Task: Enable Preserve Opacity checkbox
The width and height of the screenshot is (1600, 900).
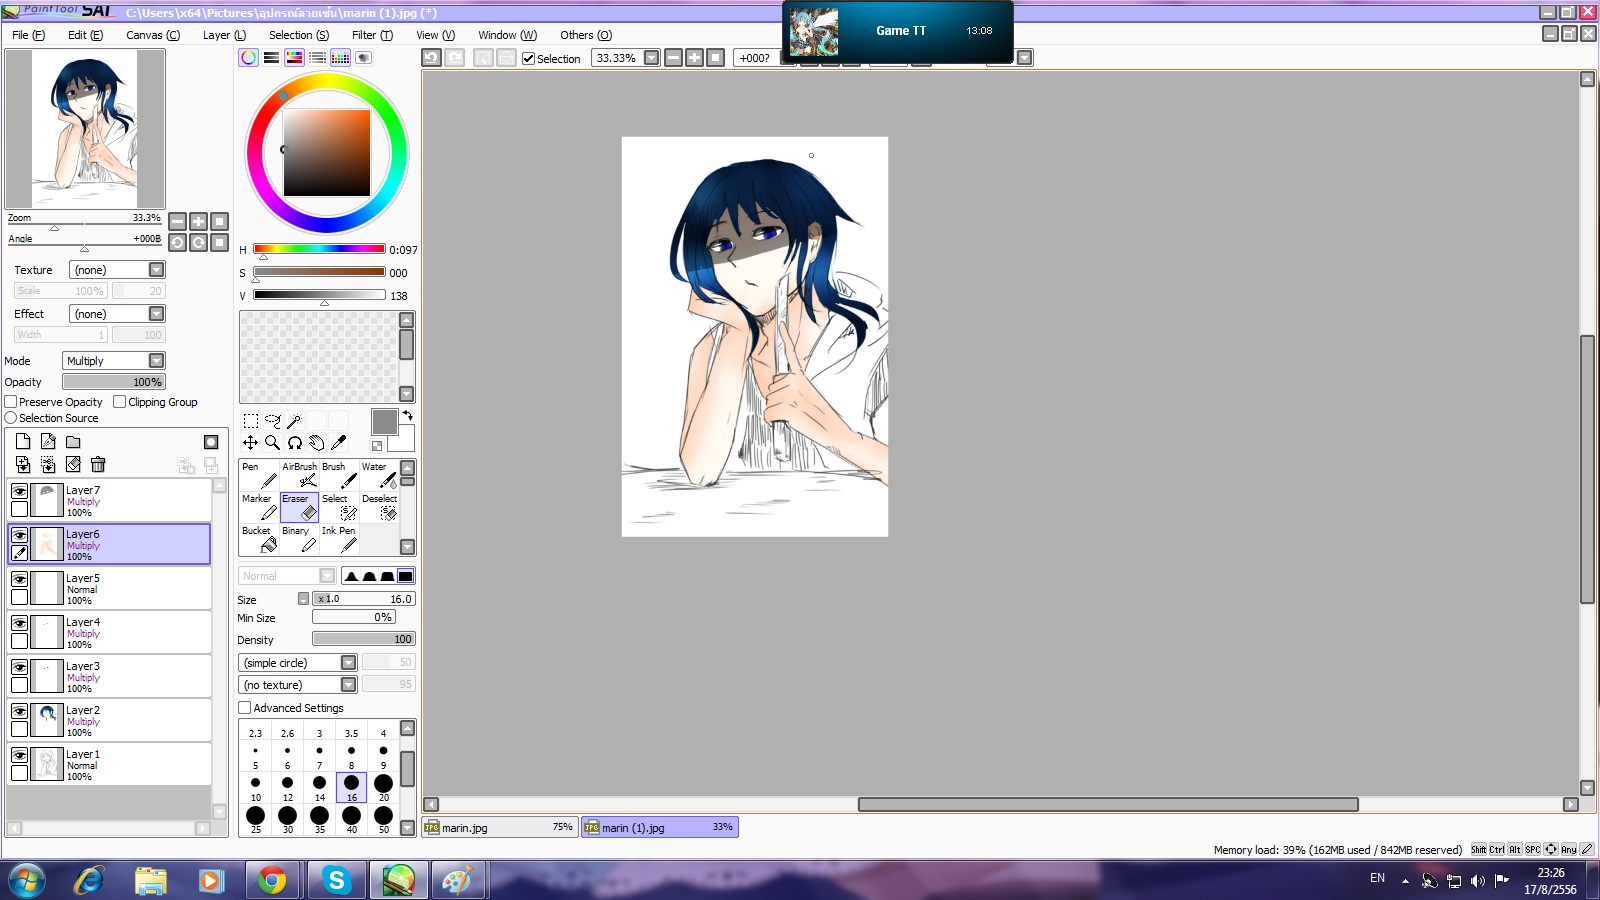Action: (11, 402)
